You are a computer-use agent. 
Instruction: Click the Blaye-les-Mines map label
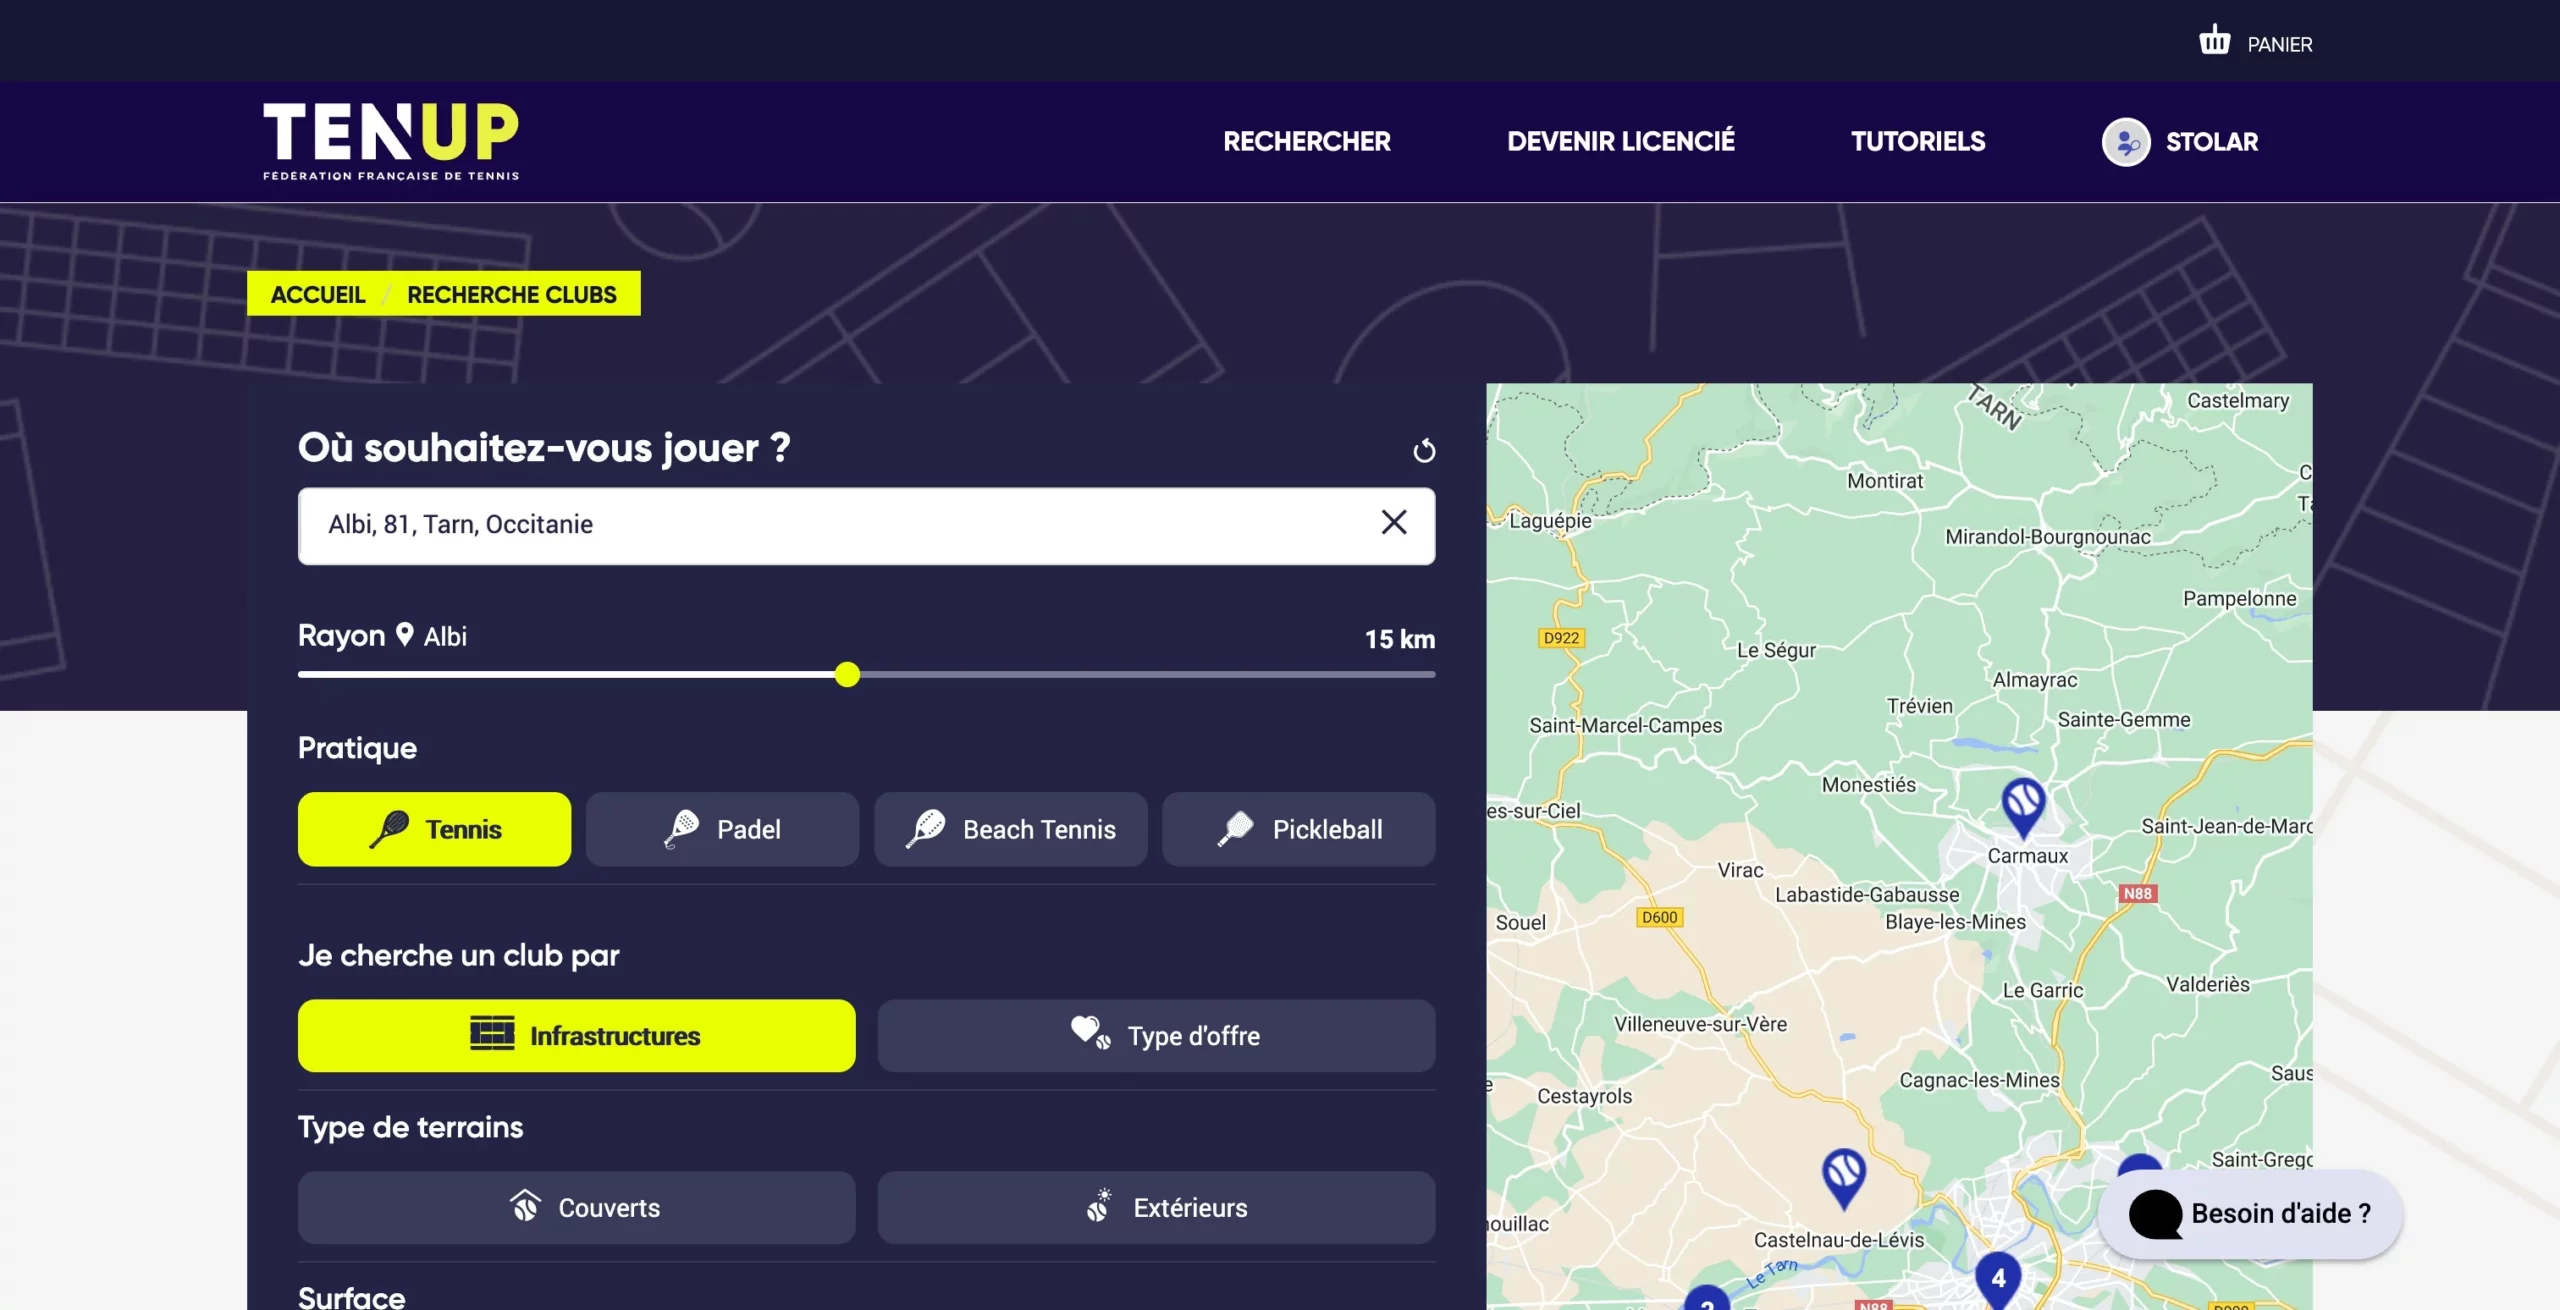coord(1955,922)
